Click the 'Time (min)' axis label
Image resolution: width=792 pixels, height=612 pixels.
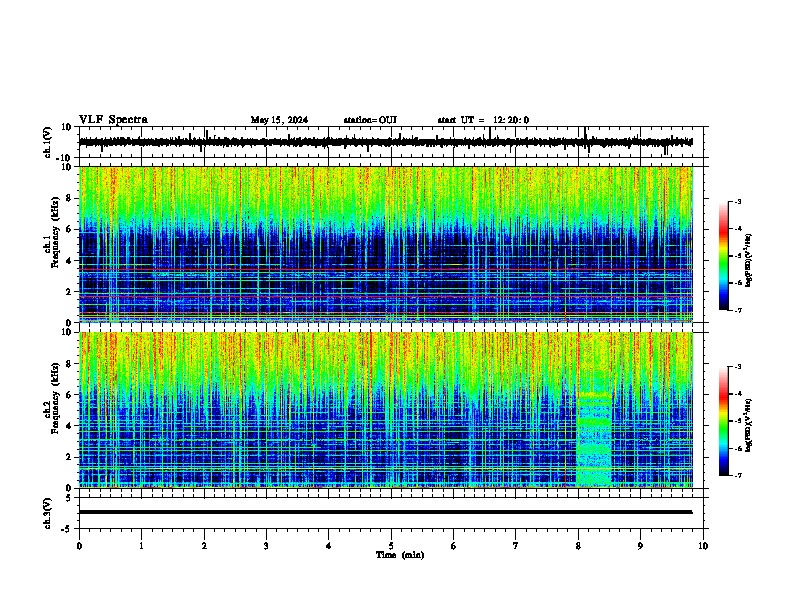tap(400, 555)
